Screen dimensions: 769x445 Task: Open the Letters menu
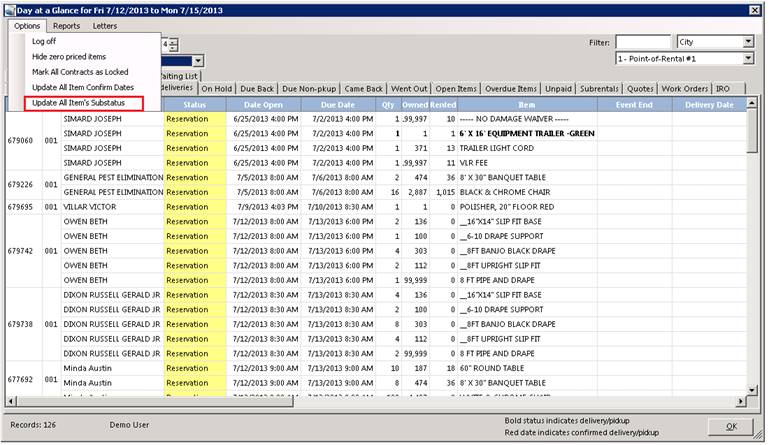coord(105,25)
